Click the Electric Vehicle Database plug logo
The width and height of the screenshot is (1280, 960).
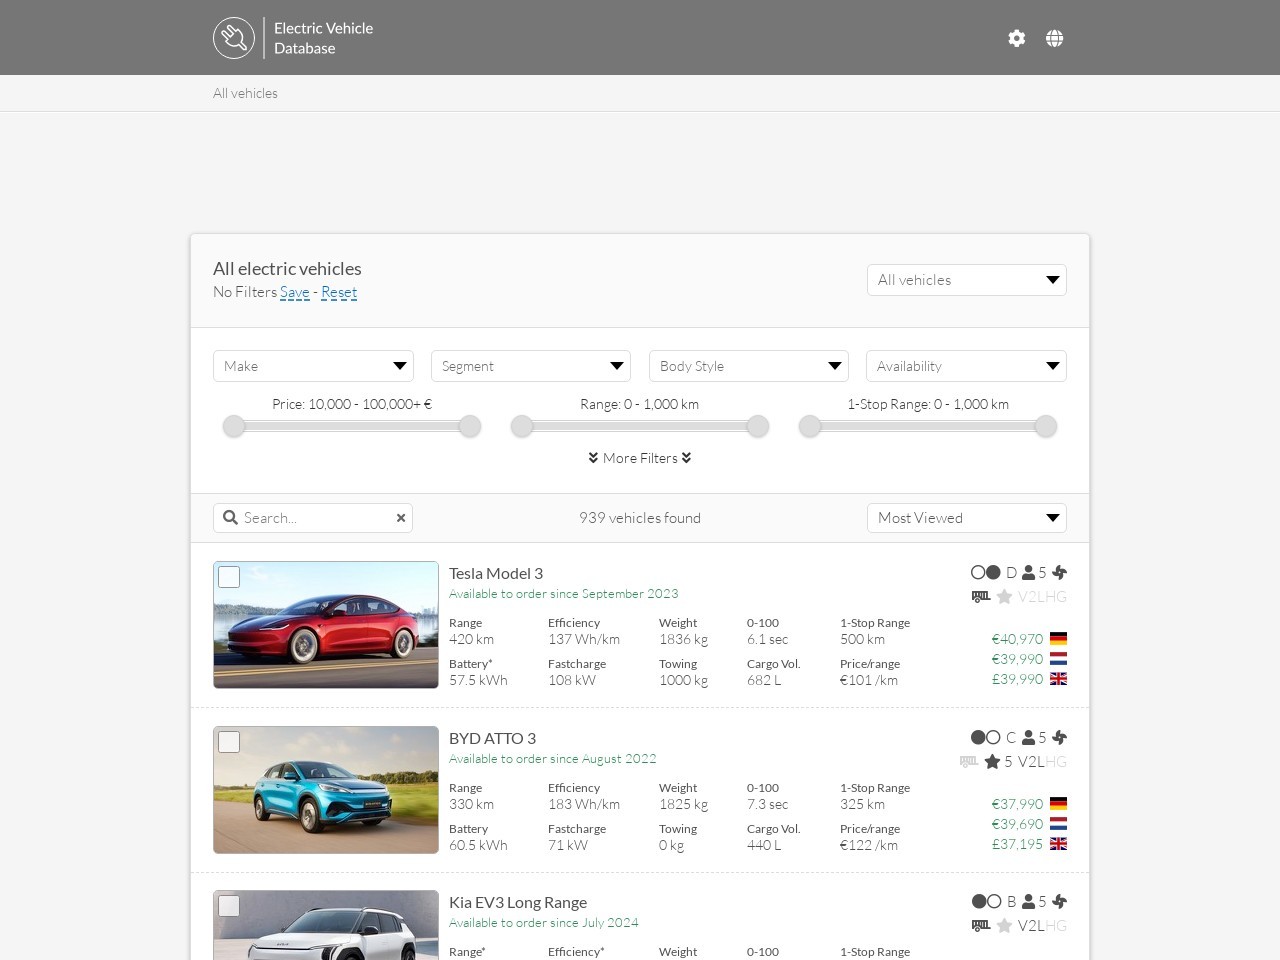tap(234, 38)
